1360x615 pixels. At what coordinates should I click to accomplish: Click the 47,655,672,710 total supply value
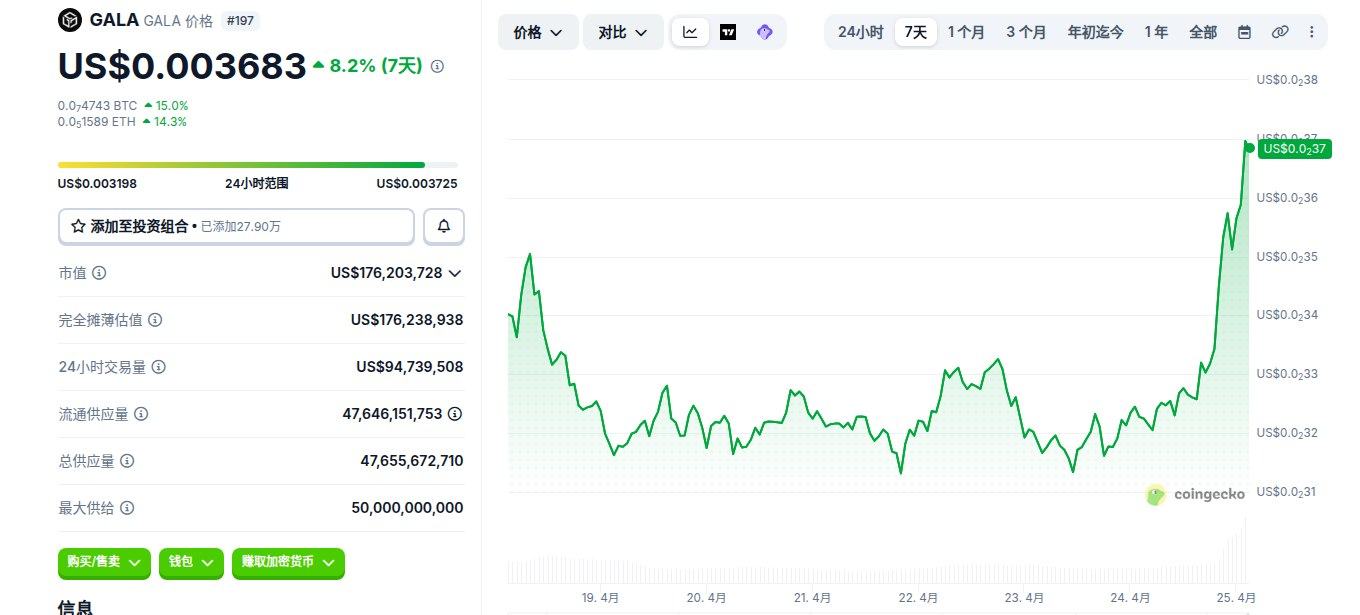pyautogui.click(x=412, y=461)
